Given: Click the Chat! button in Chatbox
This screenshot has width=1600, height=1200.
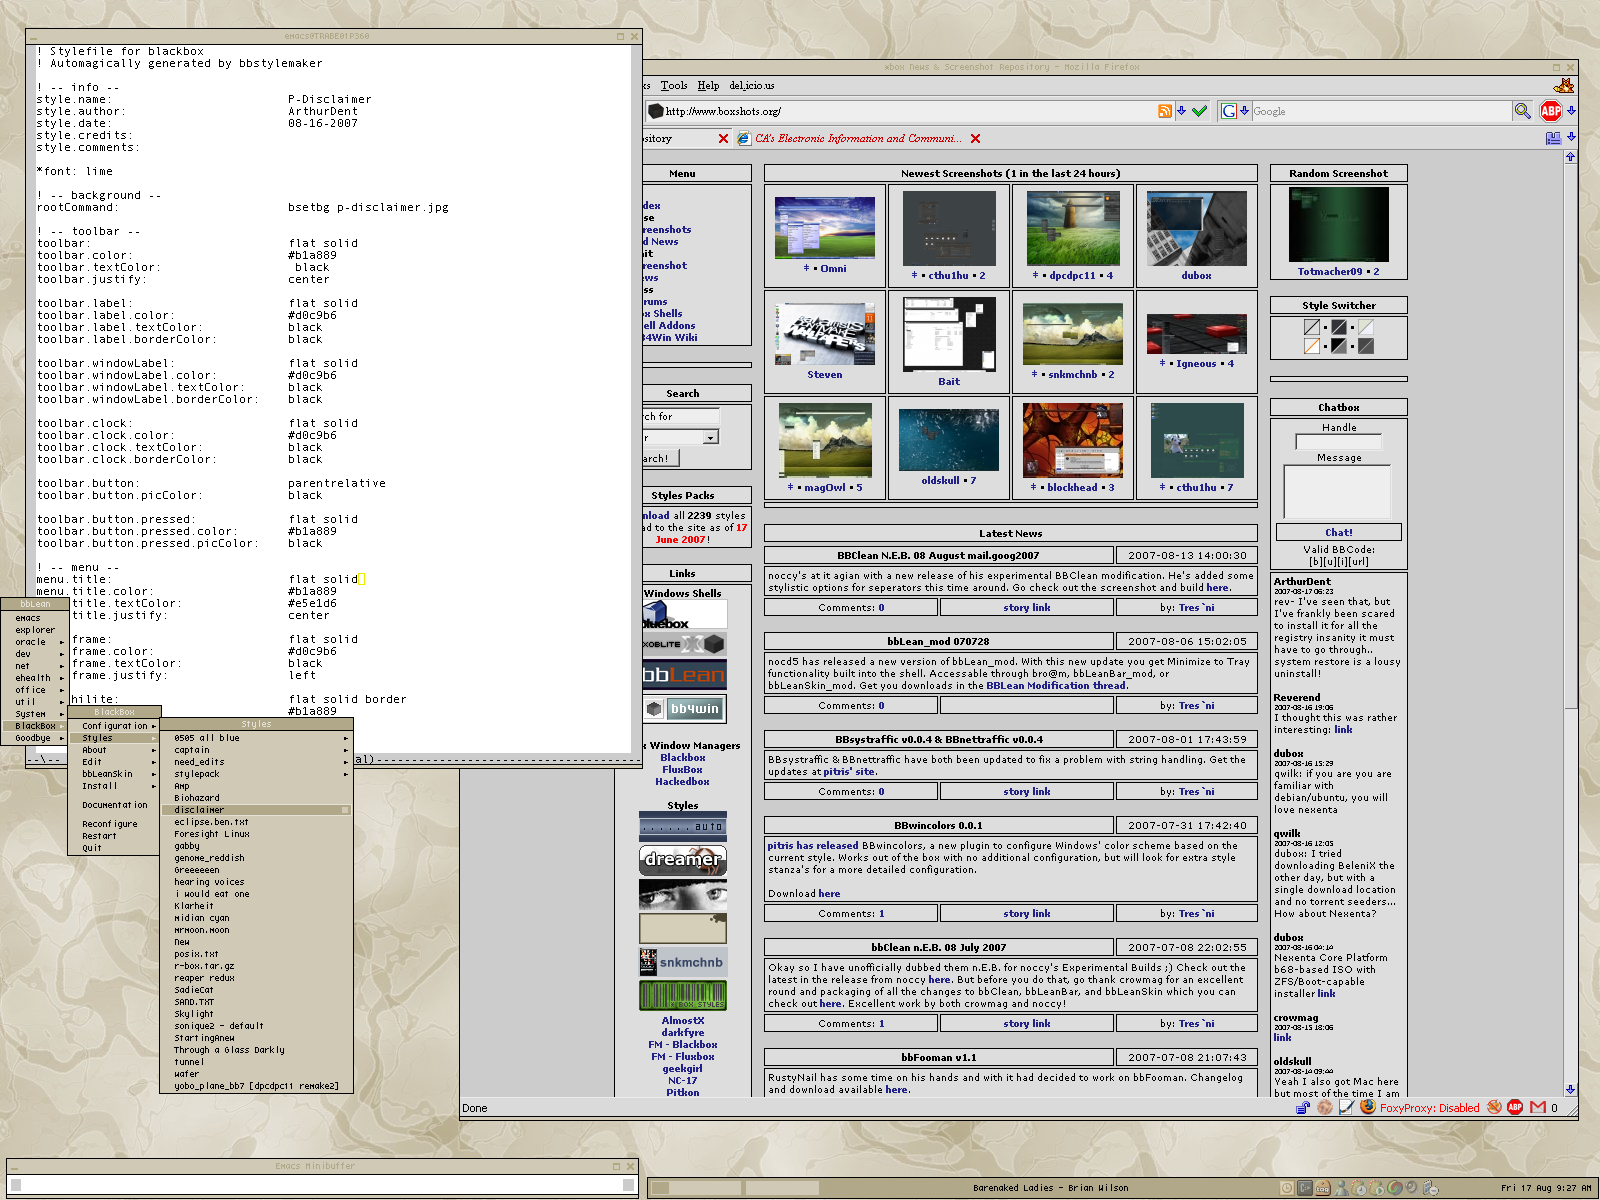Looking at the screenshot, I should tap(1339, 533).
